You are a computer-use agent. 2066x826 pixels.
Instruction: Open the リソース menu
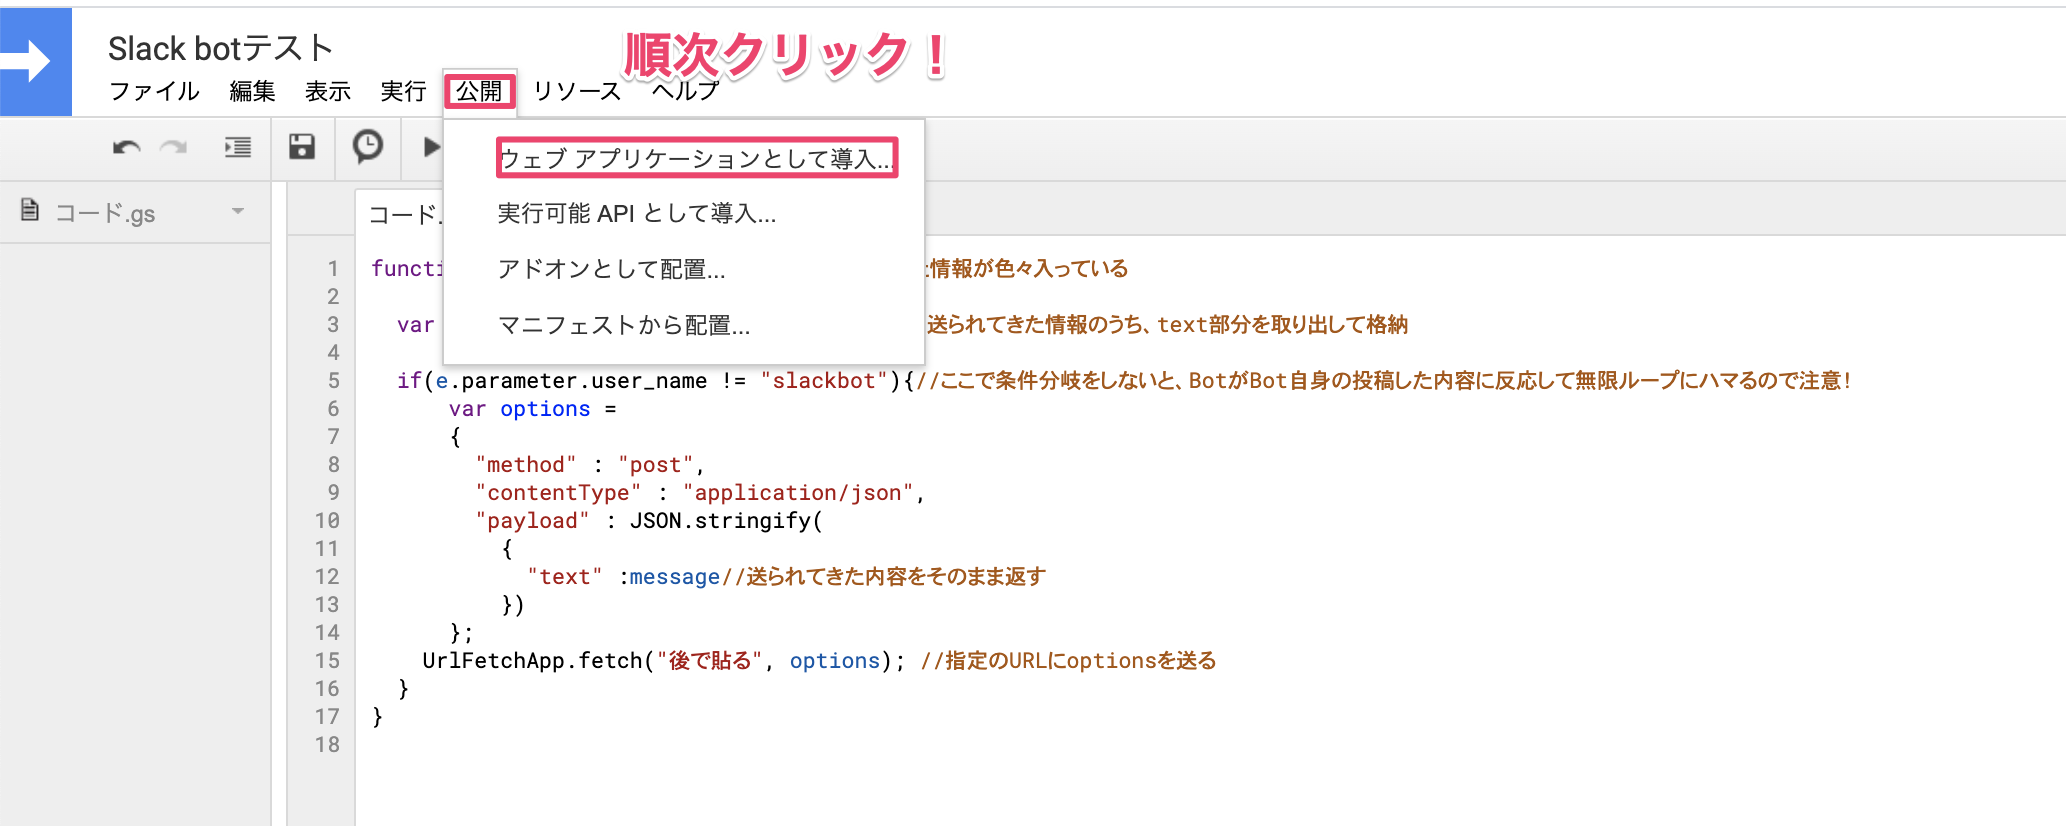(x=577, y=91)
